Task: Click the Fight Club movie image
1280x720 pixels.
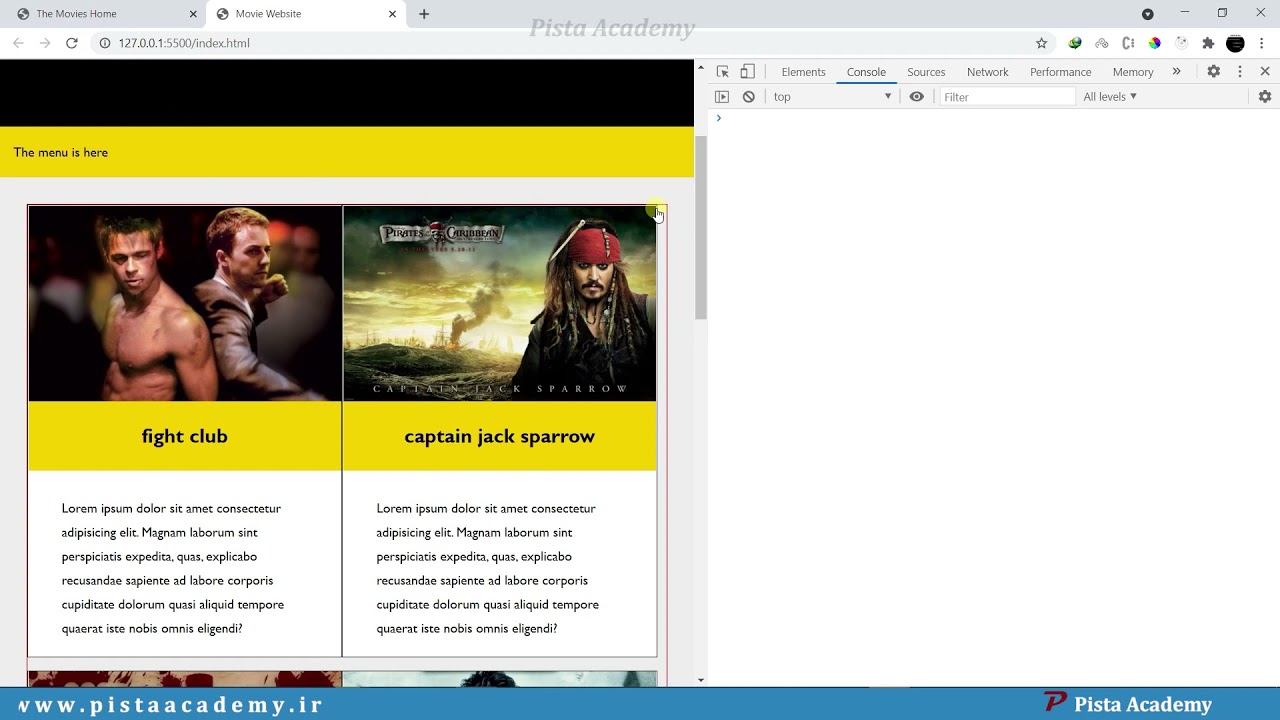Action: pos(185,304)
